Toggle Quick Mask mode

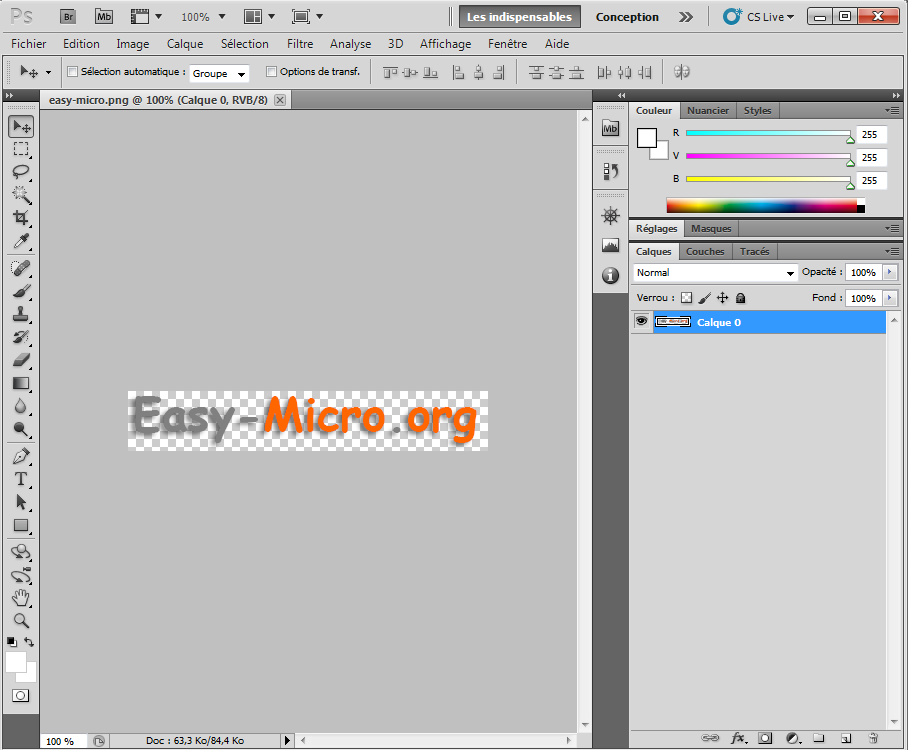(21, 696)
